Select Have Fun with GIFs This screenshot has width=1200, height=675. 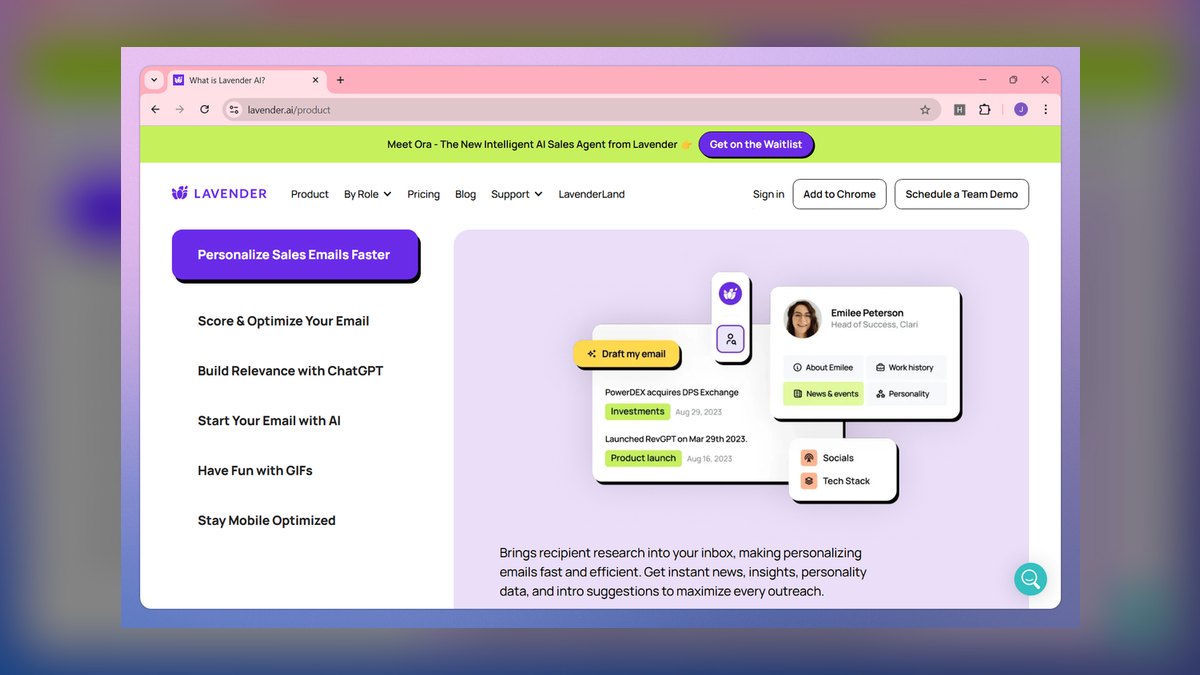(x=255, y=471)
